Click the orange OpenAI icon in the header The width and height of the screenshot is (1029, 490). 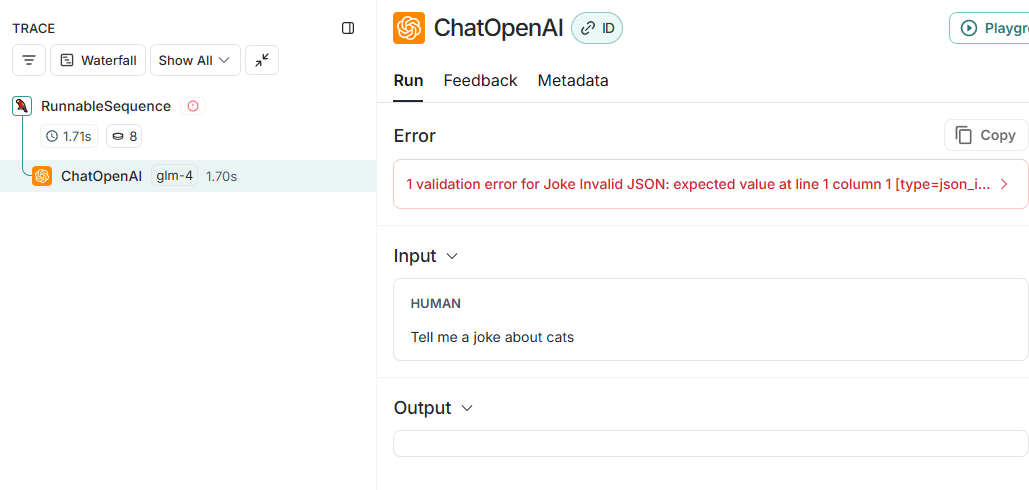click(x=409, y=28)
